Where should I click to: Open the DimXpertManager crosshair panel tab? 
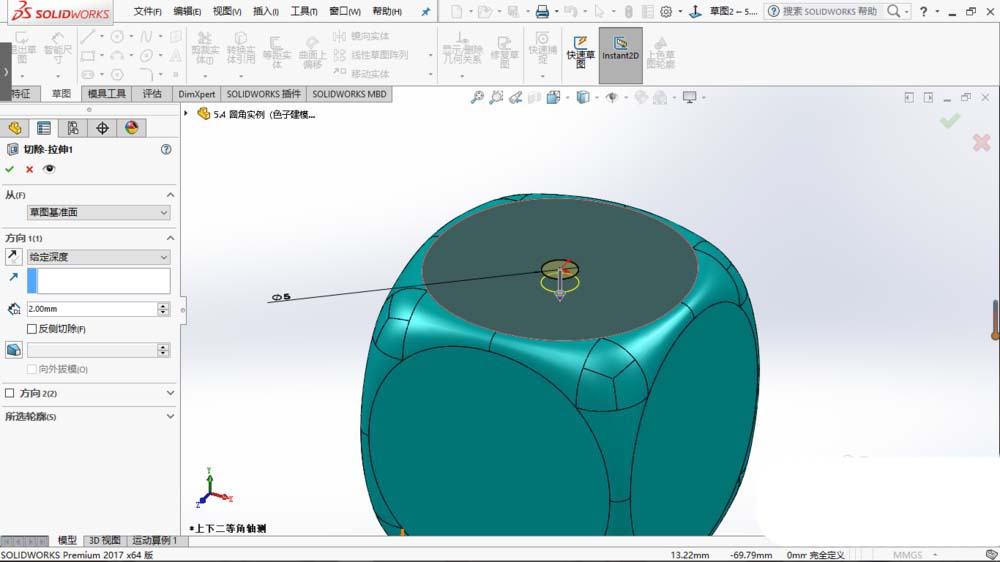click(102, 128)
